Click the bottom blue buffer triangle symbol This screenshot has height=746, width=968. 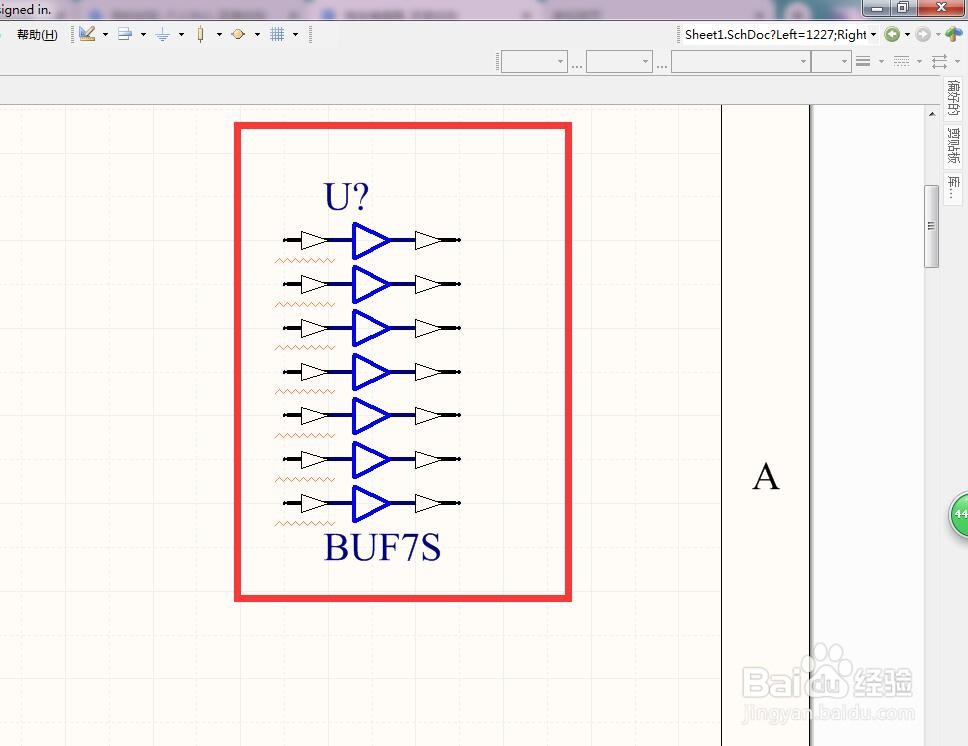click(x=371, y=503)
